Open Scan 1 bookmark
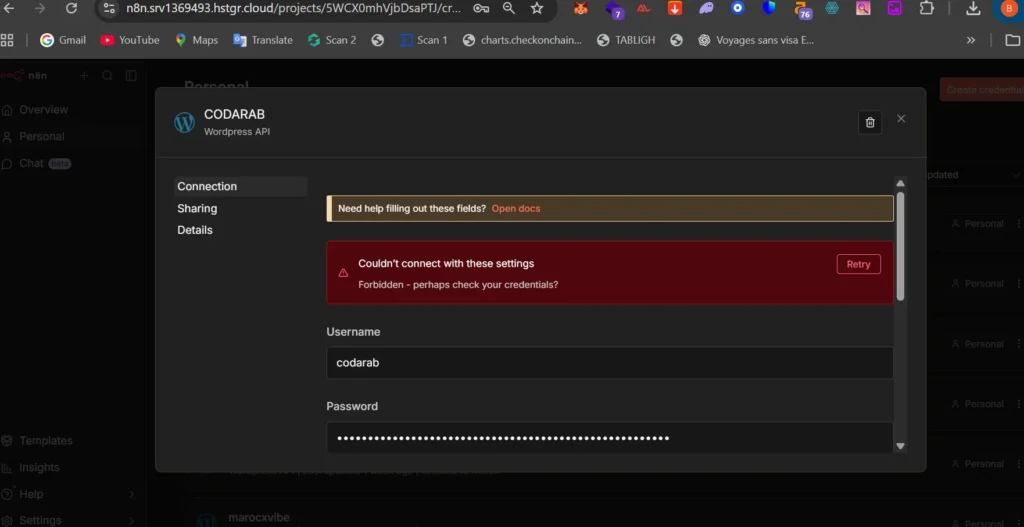The image size is (1024, 527). point(423,40)
